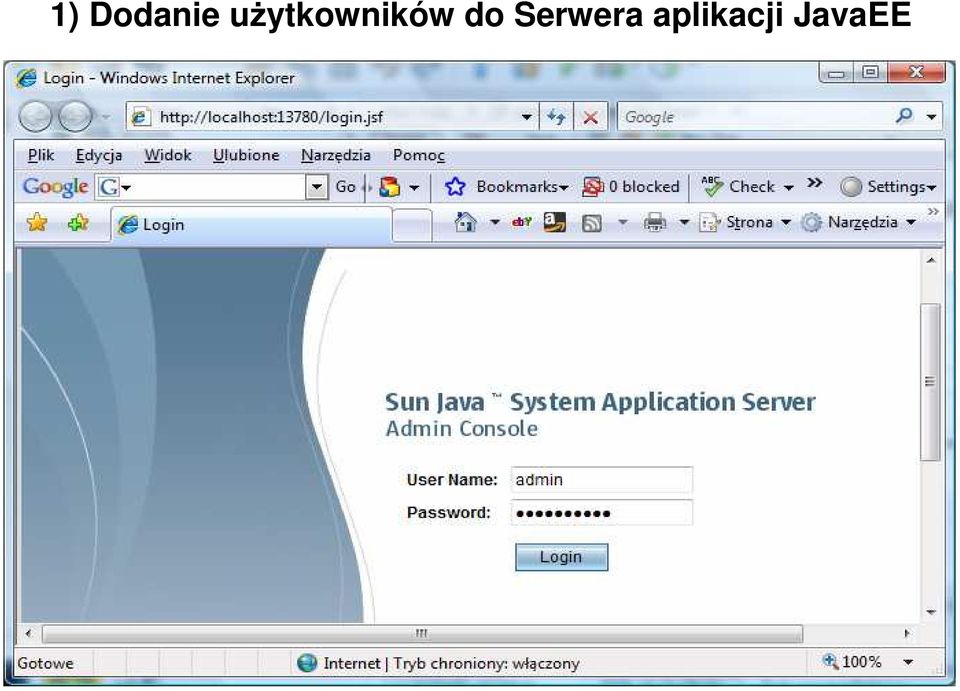Open the Widok menu
This screenshot has width=960, height=691.
[x=168, y=155]
